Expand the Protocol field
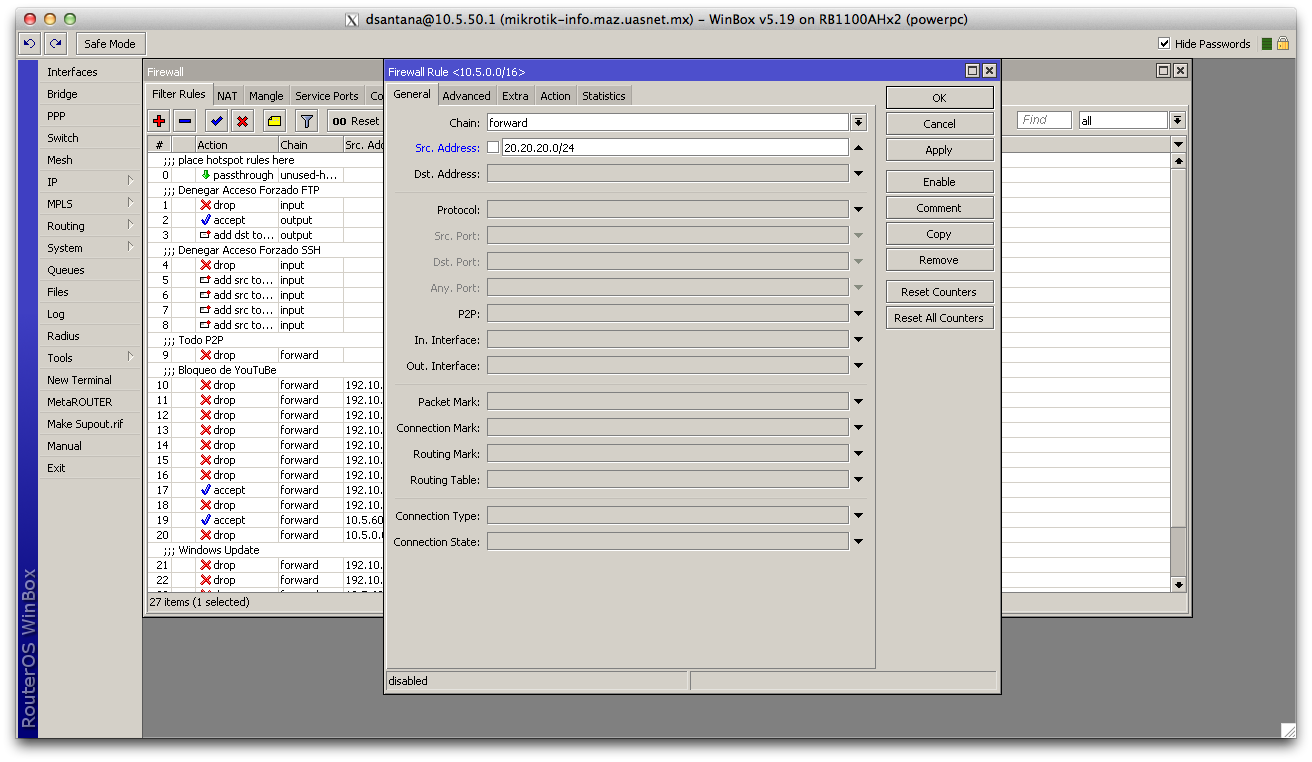 point(859,210)
